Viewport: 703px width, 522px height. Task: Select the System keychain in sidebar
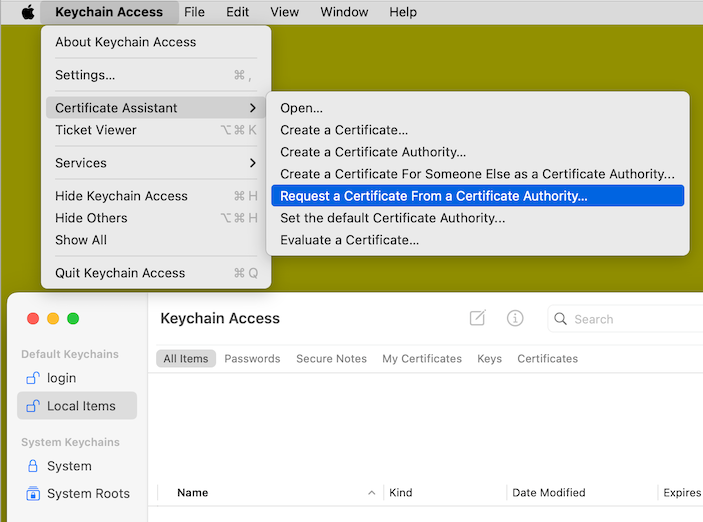pyautogui.click(x=68, y=466)
